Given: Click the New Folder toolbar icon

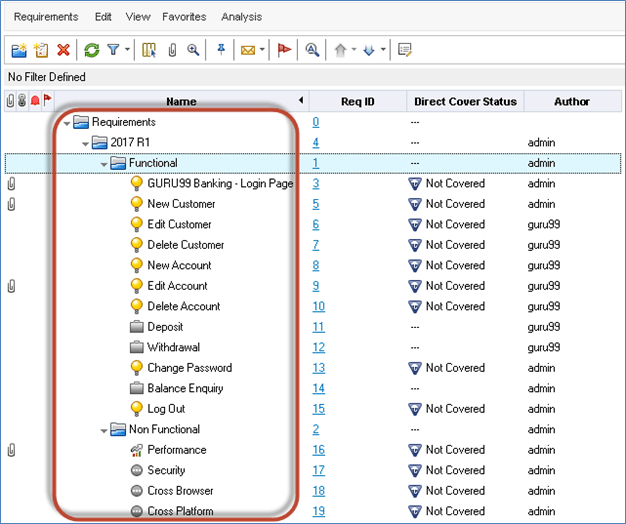Looking at the screenshot, I should [19, 49].
